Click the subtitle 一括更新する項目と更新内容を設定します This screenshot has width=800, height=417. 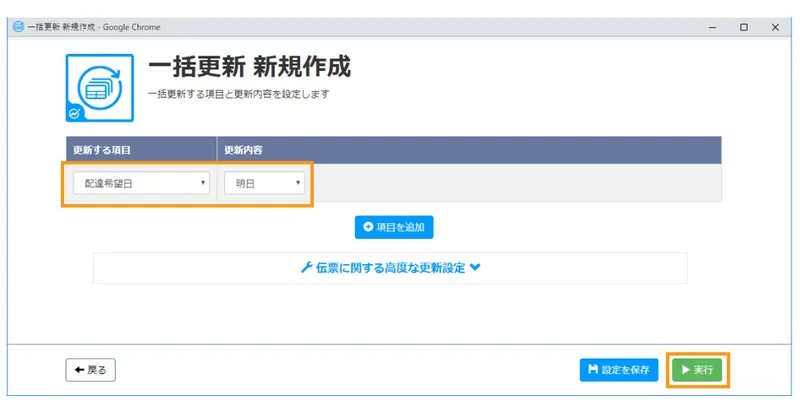click(239, 94)
